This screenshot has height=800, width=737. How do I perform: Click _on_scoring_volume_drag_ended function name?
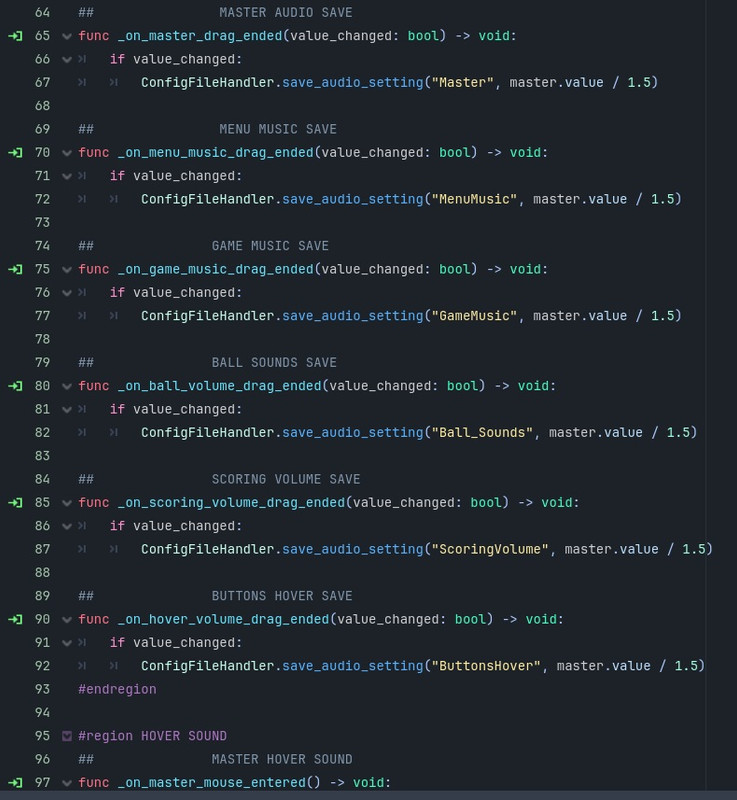pyautogui.click(x=232, y=503)
